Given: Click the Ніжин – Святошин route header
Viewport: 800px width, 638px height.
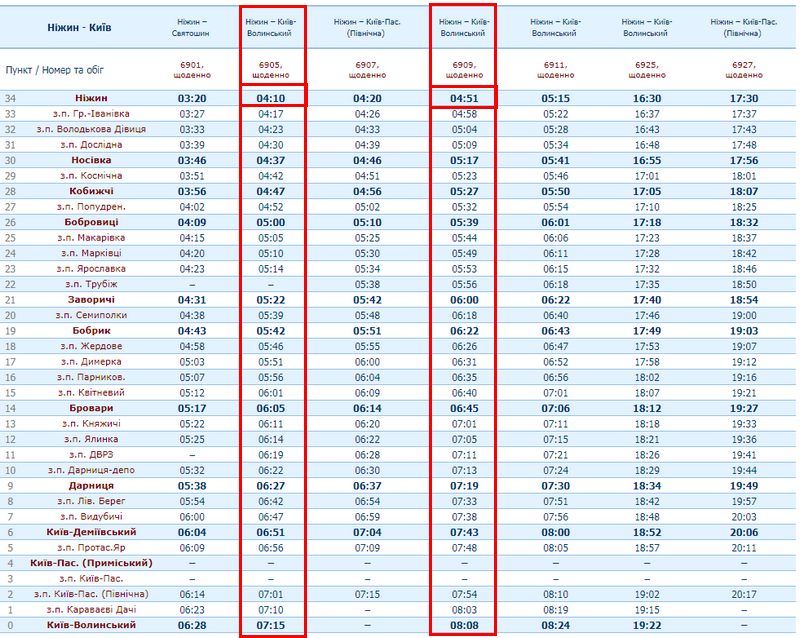Looking at the screenshot, I should coord(191,26).
